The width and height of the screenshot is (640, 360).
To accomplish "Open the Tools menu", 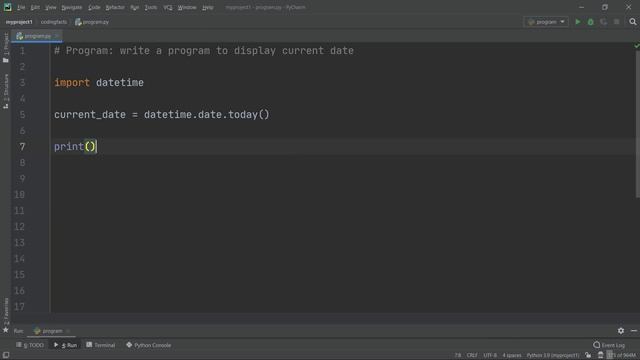I will pos(151,7).
